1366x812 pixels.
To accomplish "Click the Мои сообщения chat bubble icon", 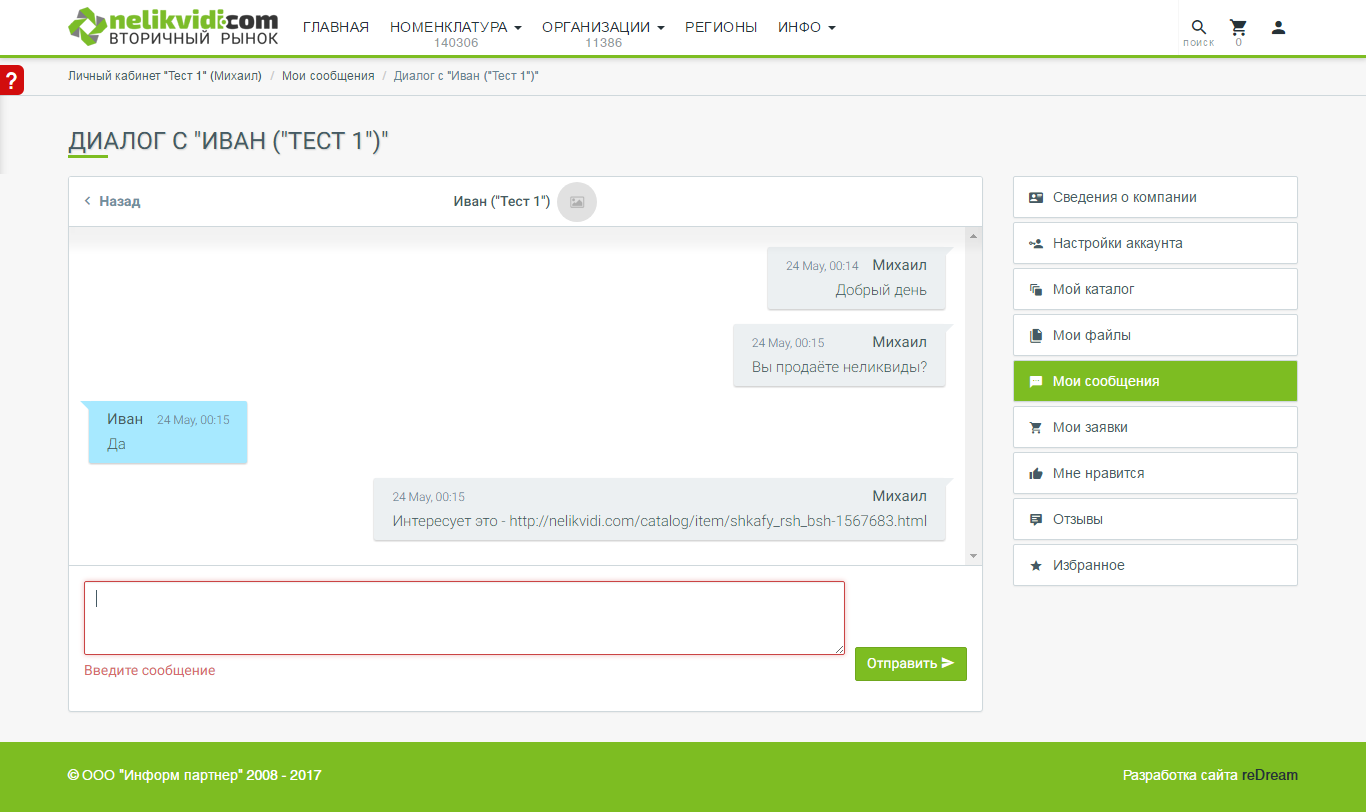I will (x=1036, y=382).
